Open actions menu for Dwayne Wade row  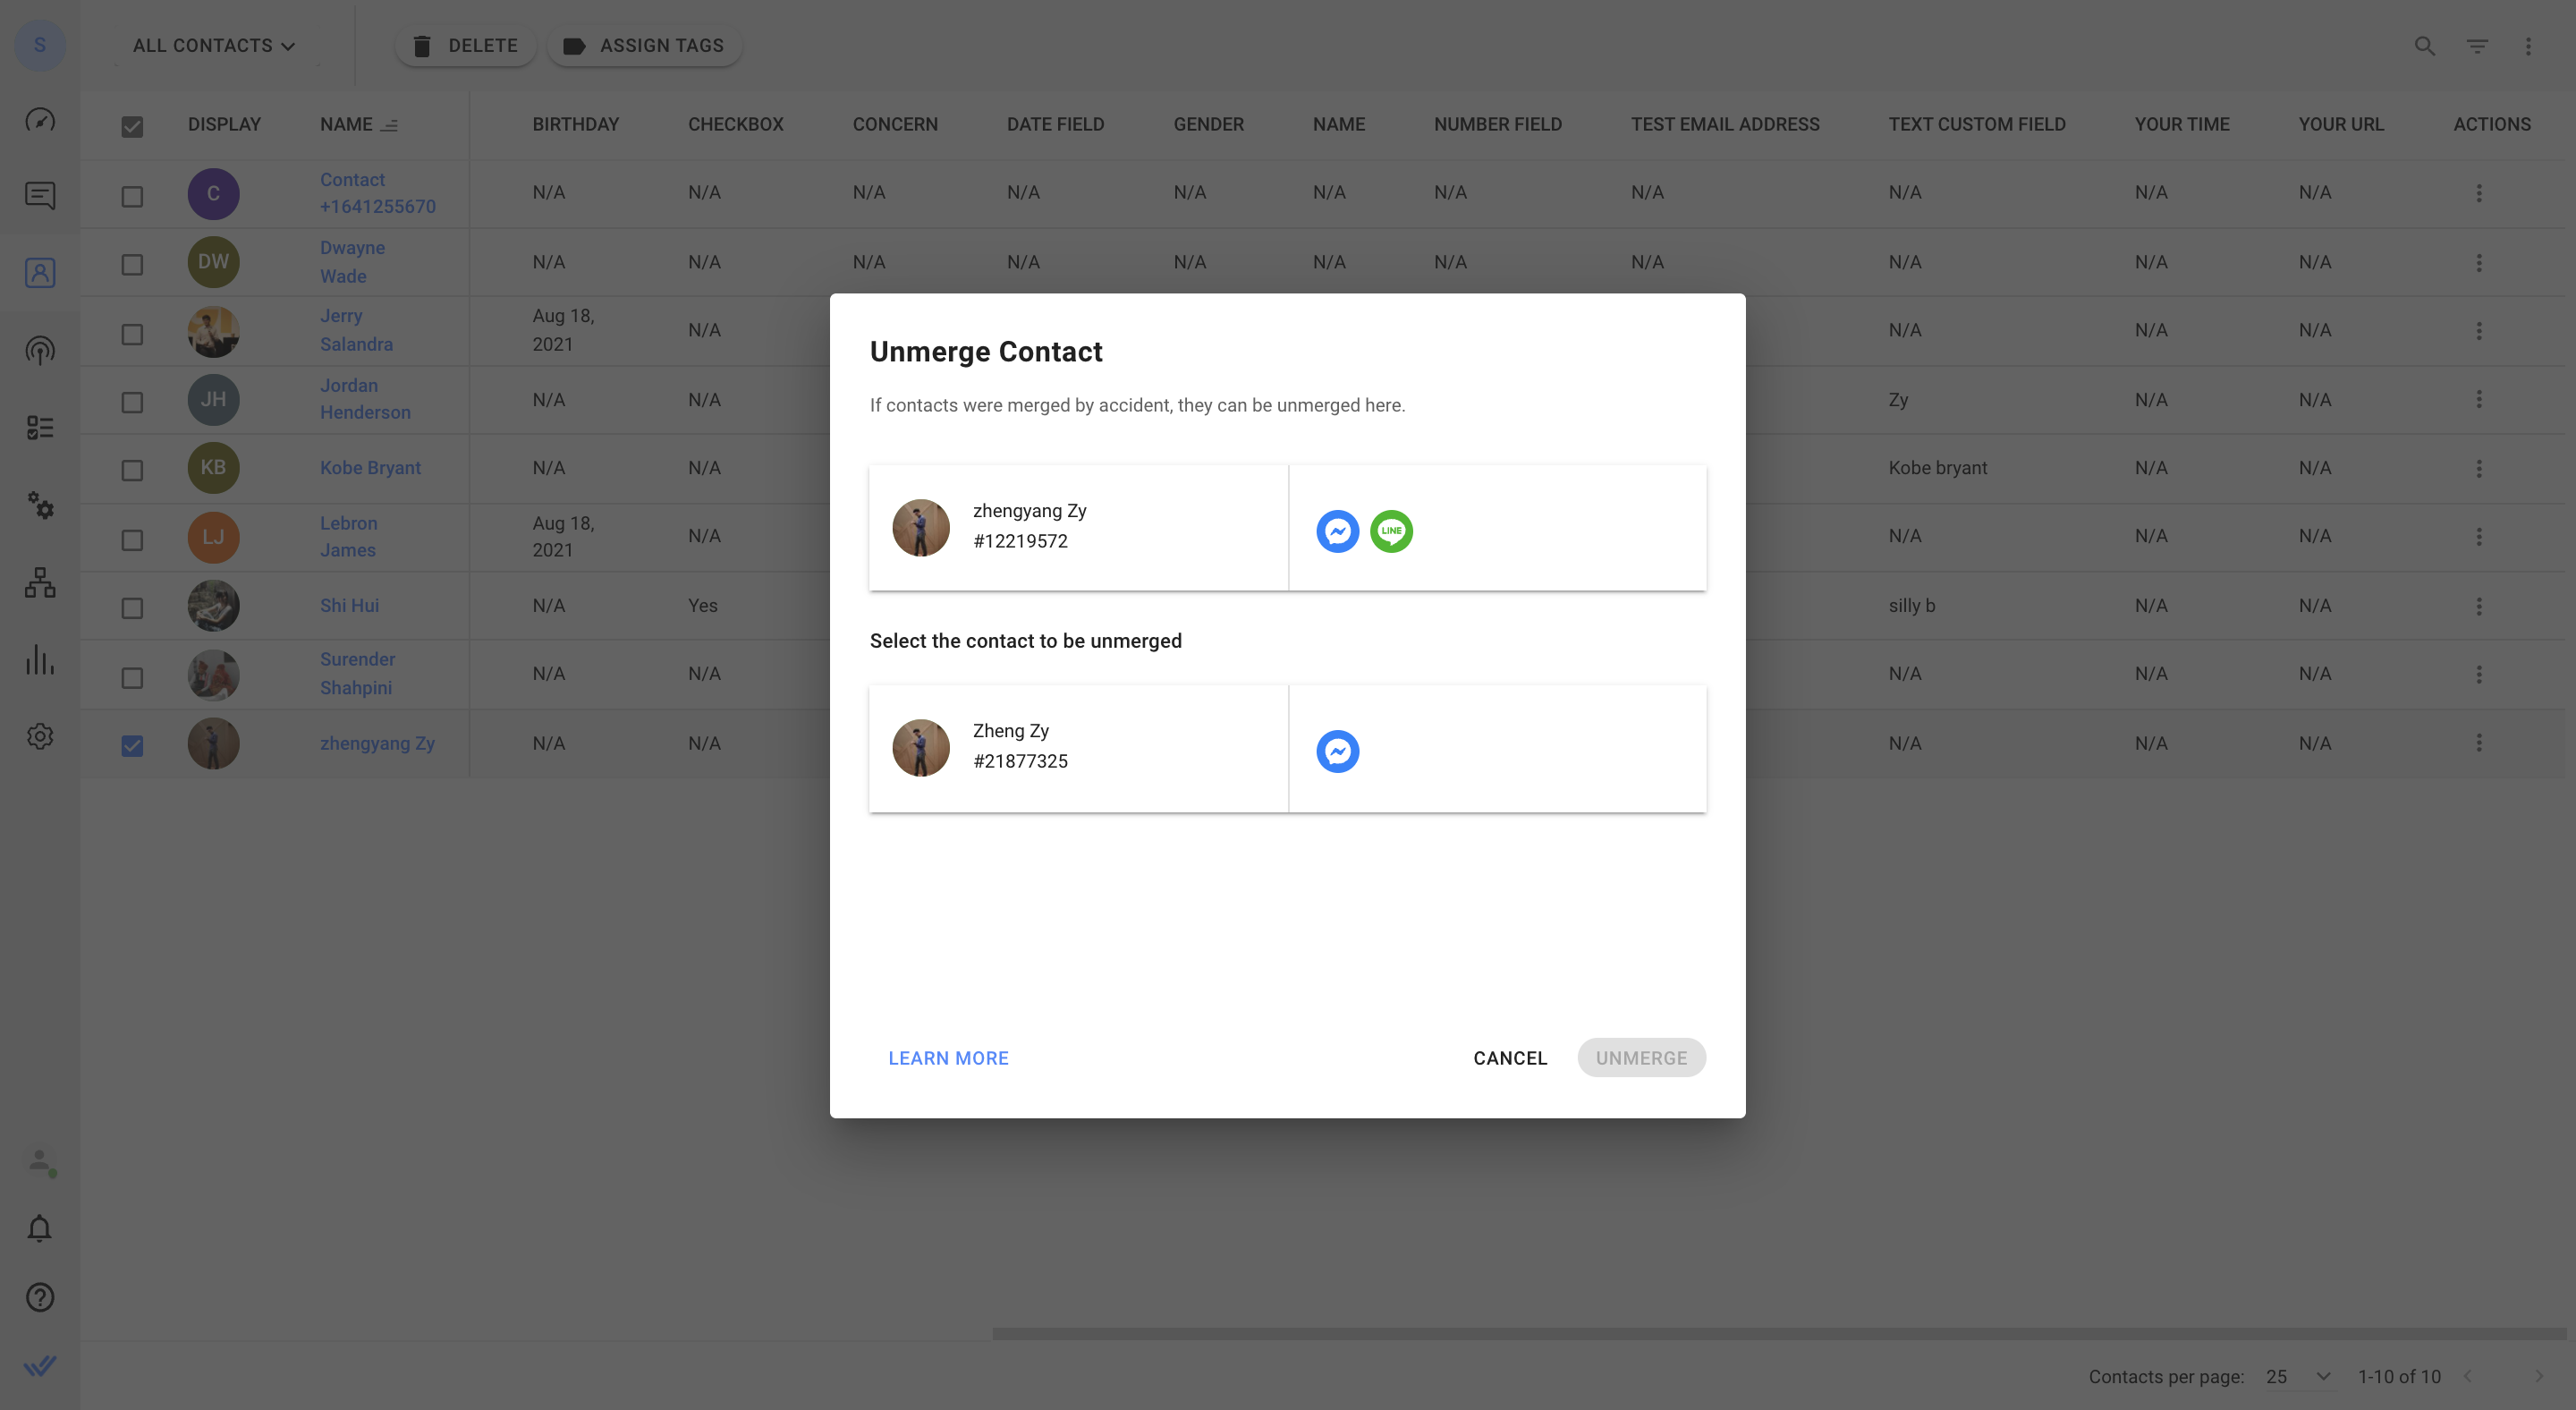[x=2478, y=262]
